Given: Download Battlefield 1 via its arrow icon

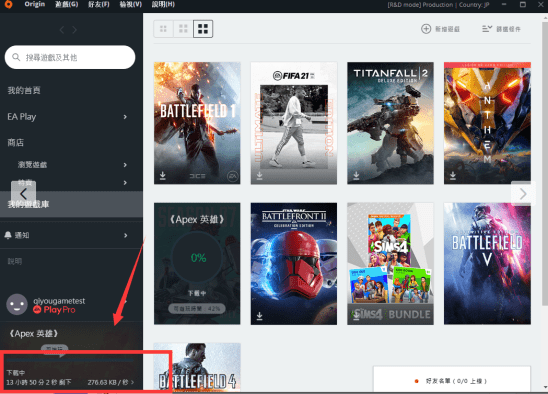Looking at the screenshot, I should pos(163,175).
